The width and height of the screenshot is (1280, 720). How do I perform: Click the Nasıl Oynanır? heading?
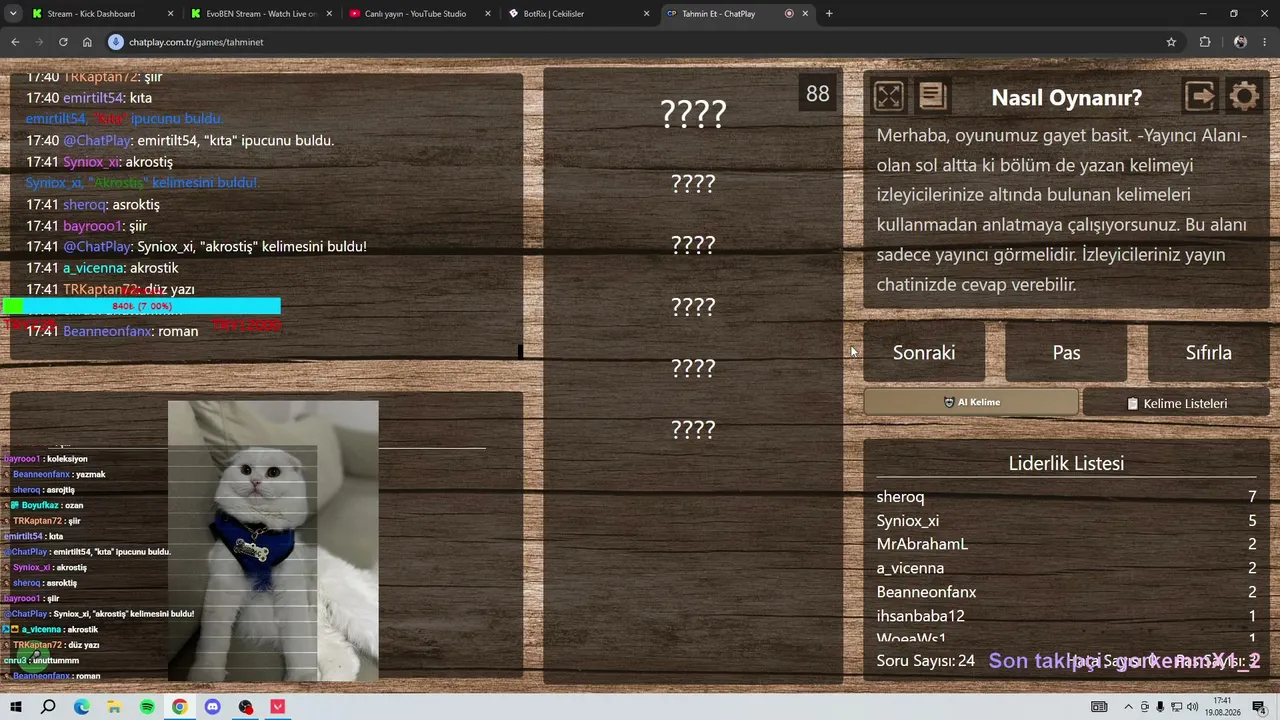[x=1066, y=97]
